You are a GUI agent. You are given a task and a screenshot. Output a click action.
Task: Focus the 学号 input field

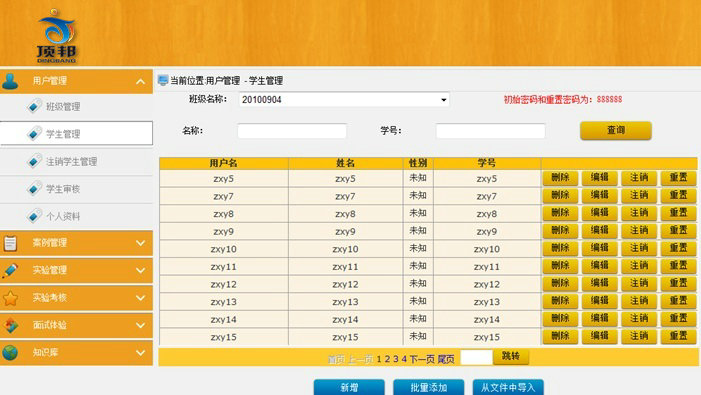490,131
